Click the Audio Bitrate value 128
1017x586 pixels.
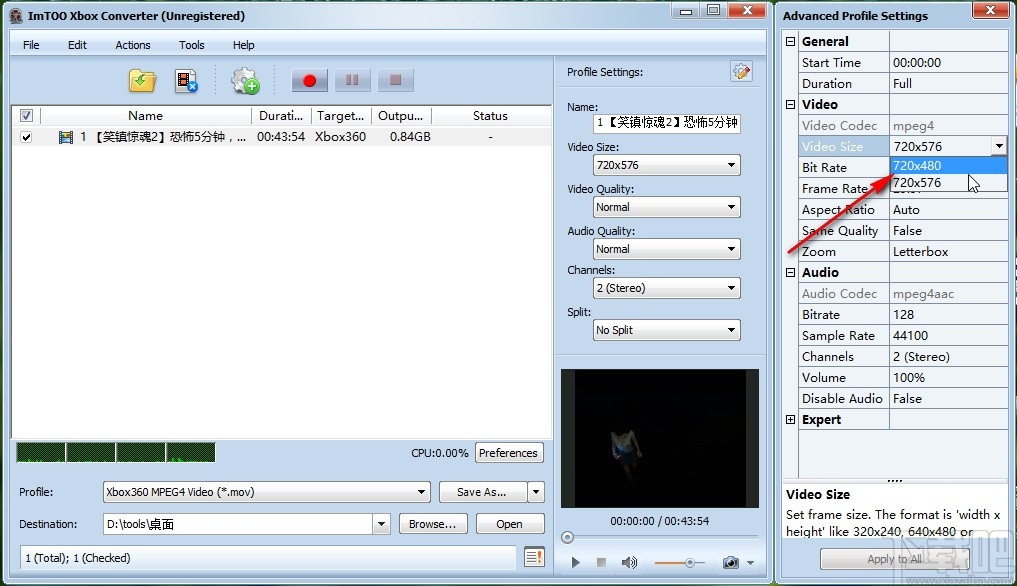point(948,315)
